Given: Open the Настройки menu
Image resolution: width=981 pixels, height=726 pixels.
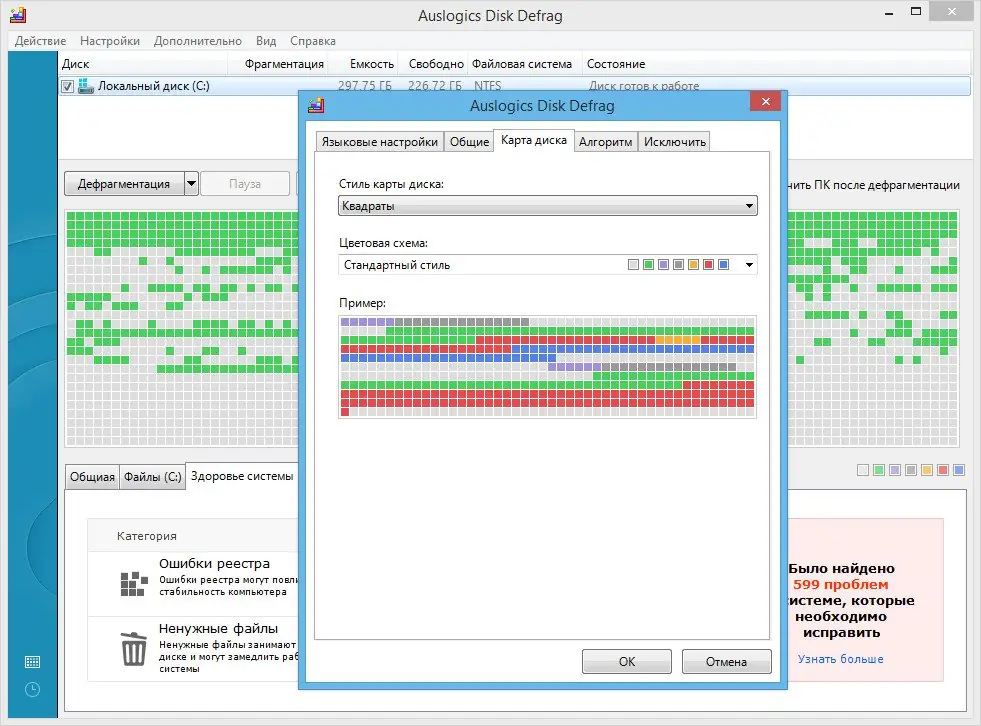Looking at the screenshot, I should pyautogui.click(x=109, y=41).
